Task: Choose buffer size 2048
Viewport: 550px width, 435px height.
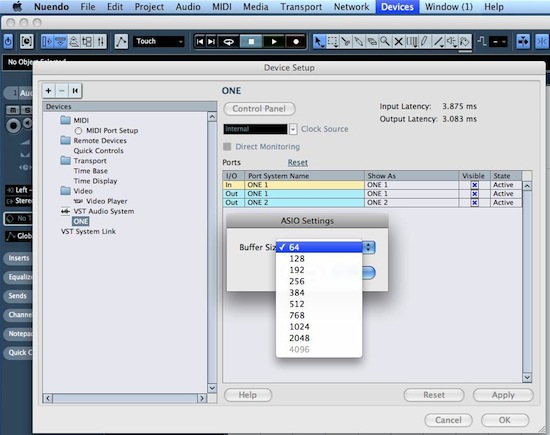Action: pos(319,338)
